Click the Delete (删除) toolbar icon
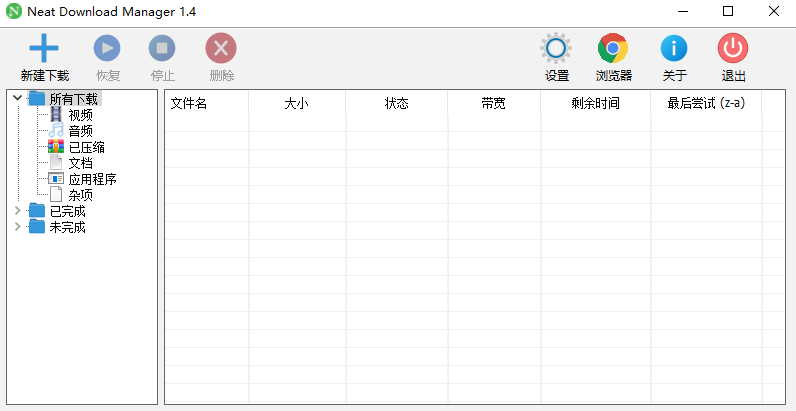 (x=221, y=48)
